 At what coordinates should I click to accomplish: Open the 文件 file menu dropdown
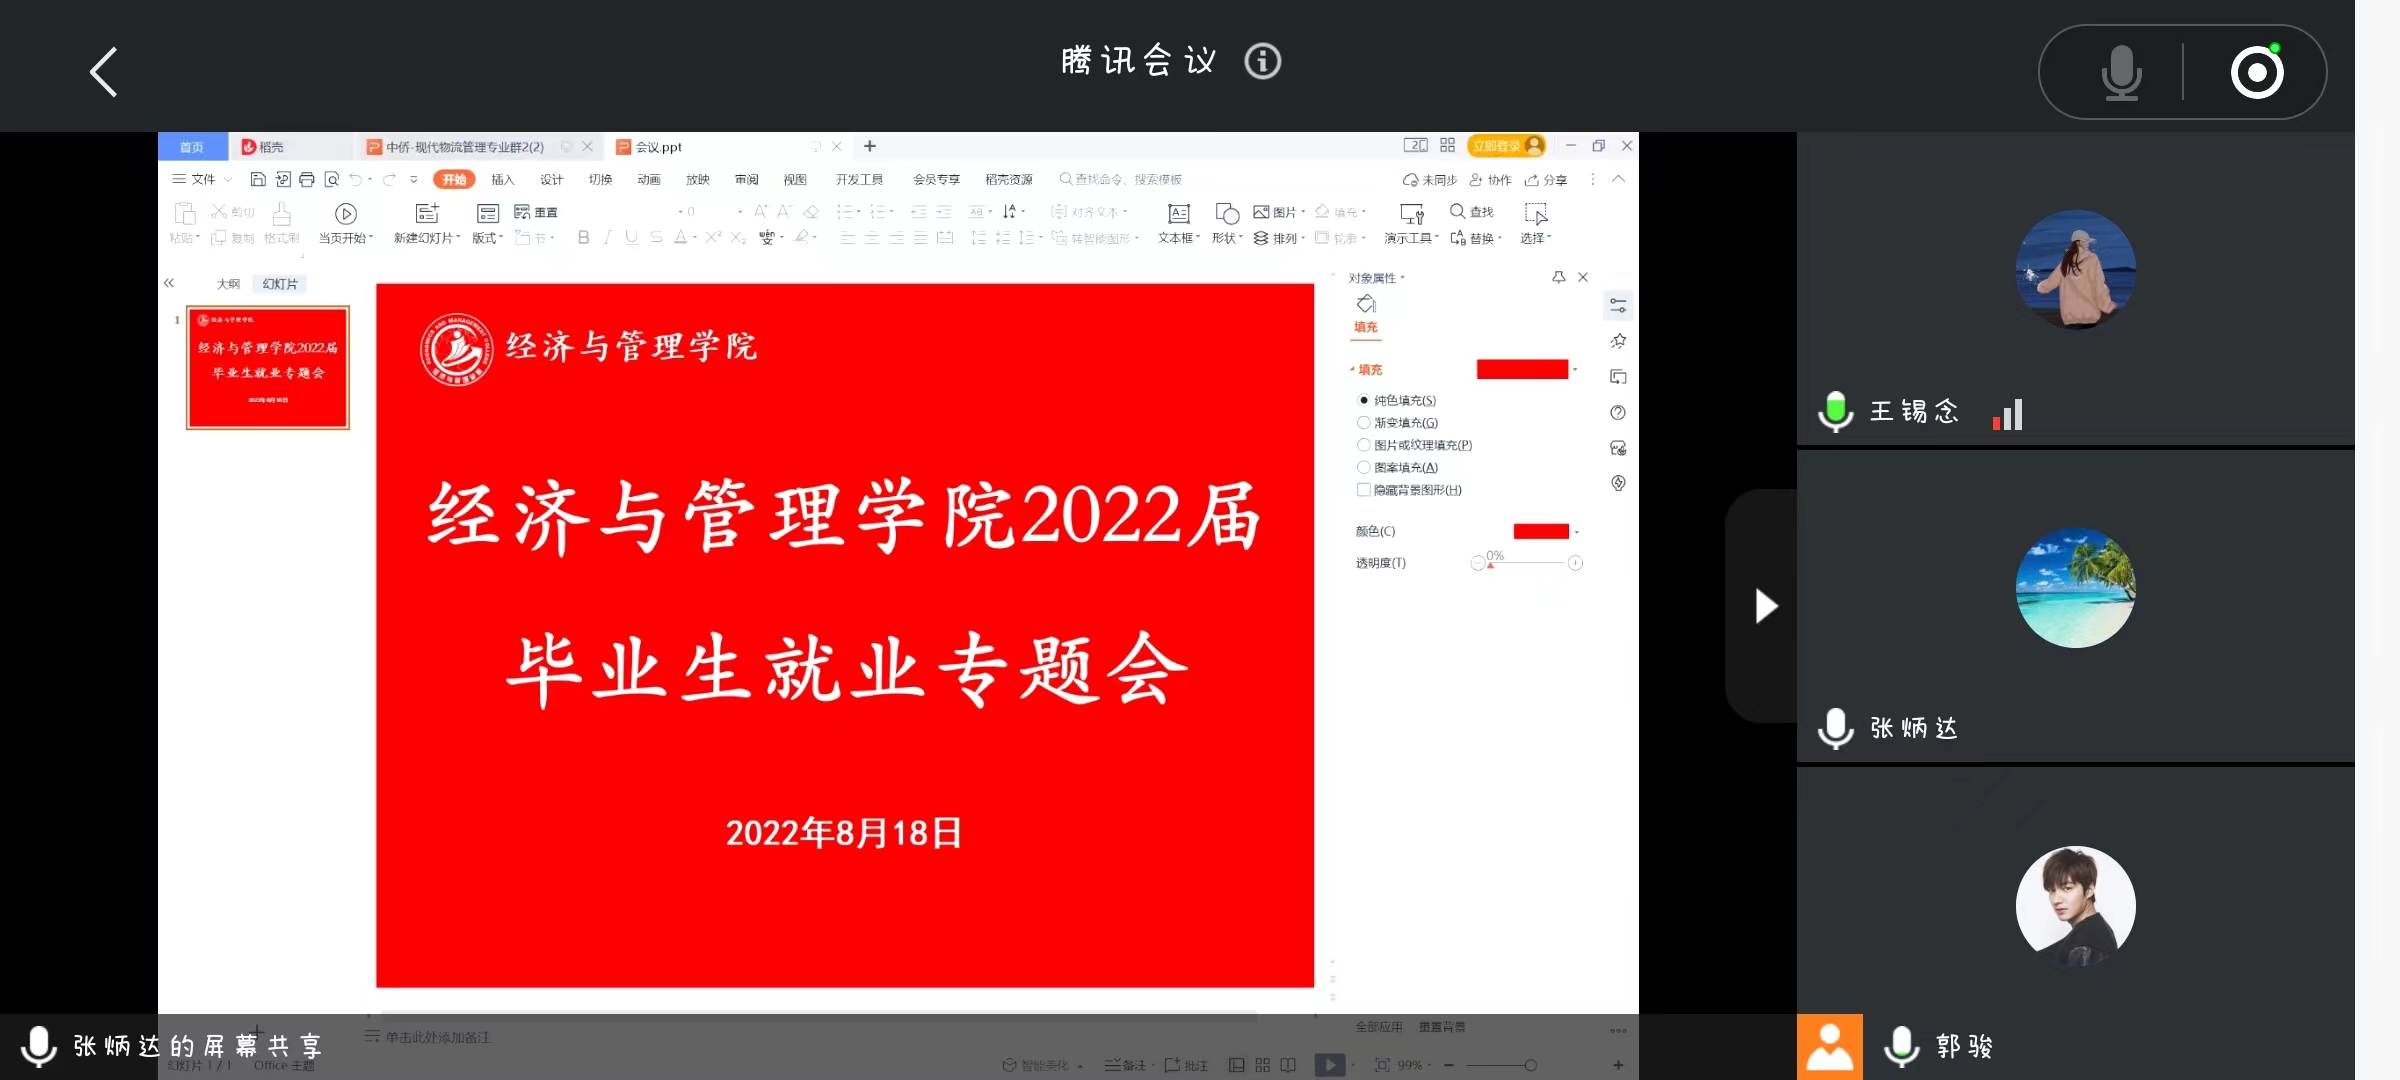point(203,179)
